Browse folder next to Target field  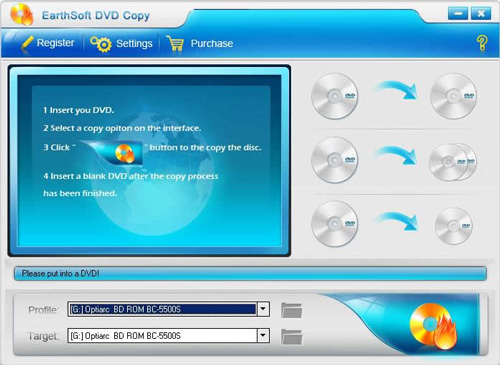(291, 336)
